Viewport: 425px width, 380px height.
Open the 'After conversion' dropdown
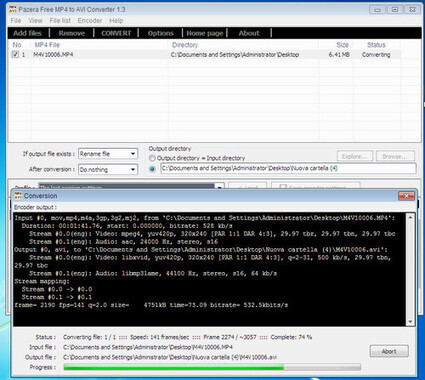tap(108, 170)
